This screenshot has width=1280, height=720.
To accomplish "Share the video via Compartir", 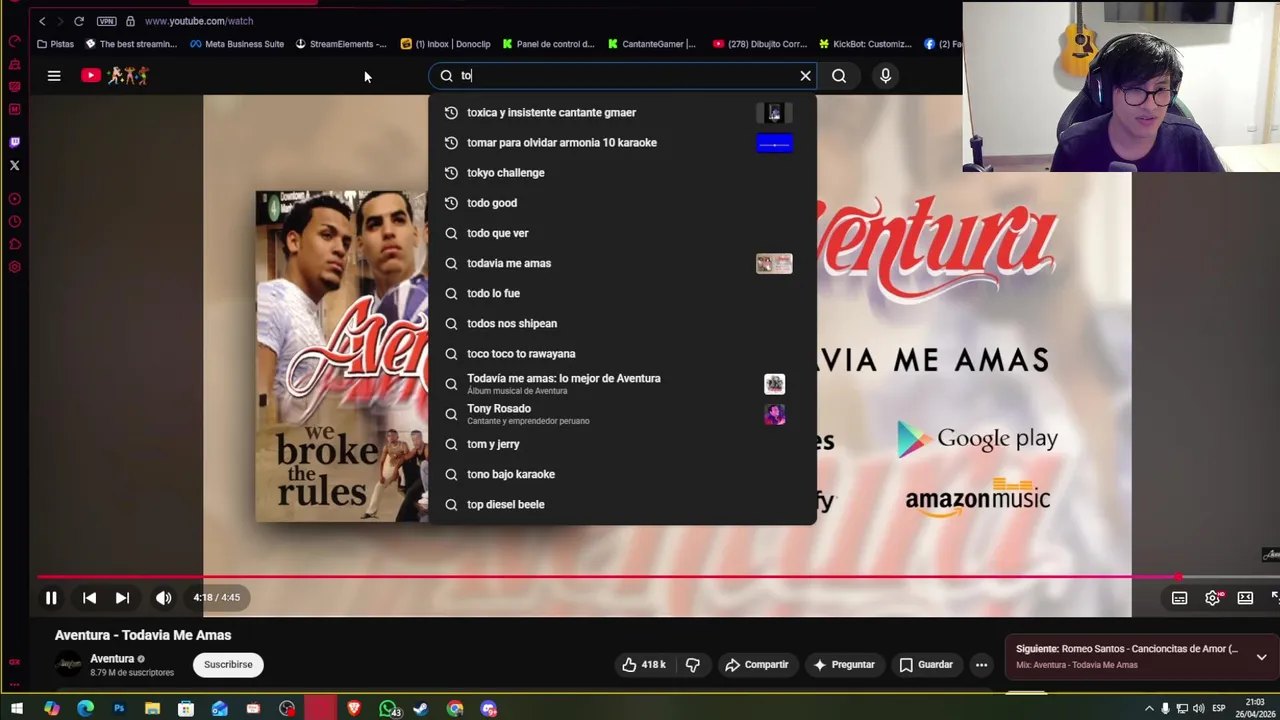I will tap(756, 665).
